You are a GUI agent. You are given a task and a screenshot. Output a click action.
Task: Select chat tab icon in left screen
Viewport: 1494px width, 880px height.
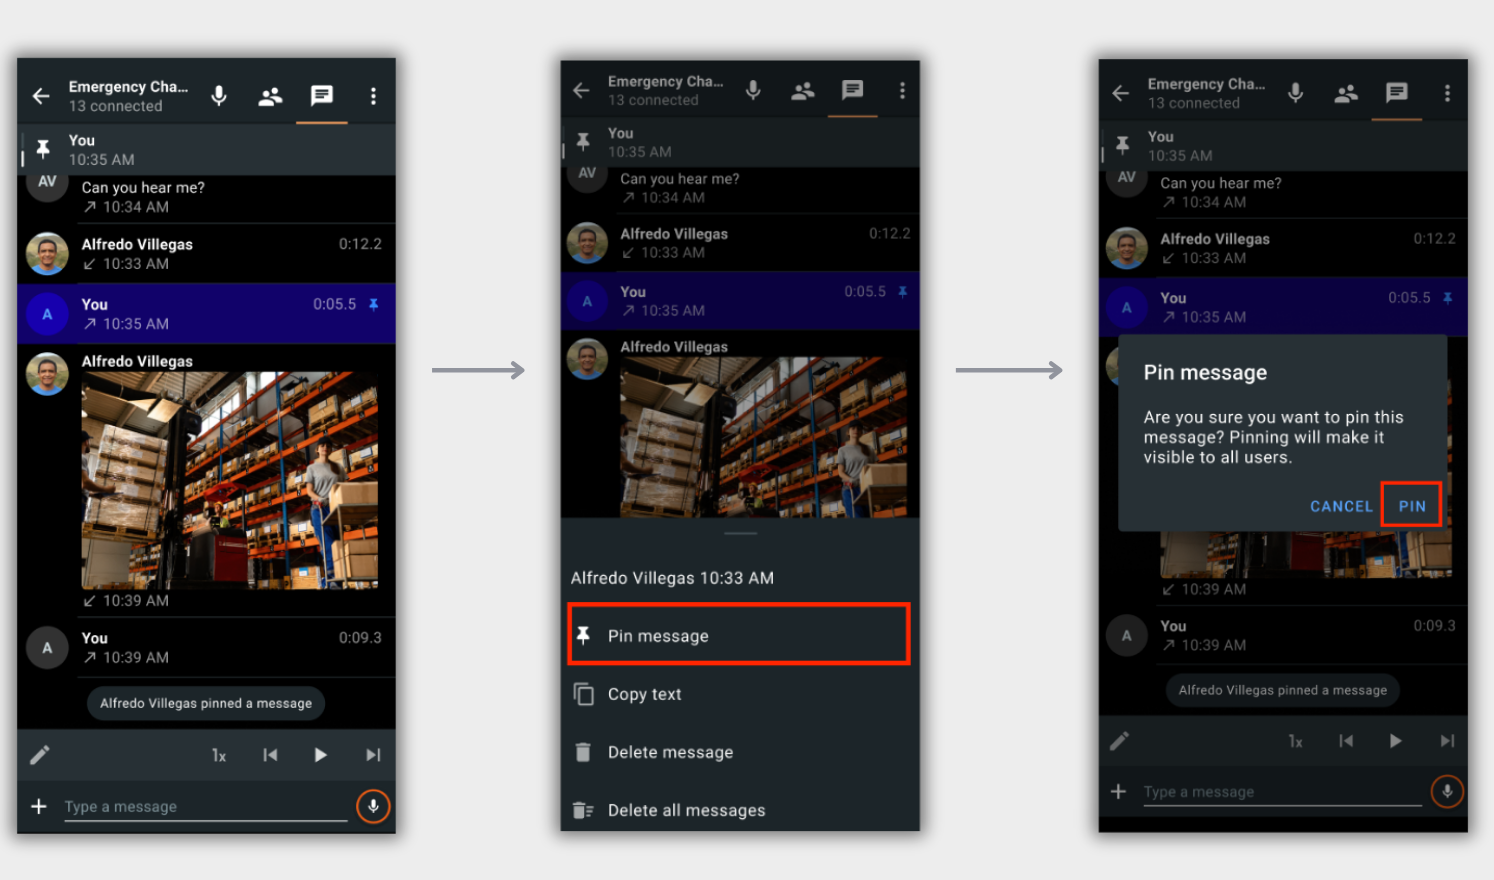coord(321,95)
